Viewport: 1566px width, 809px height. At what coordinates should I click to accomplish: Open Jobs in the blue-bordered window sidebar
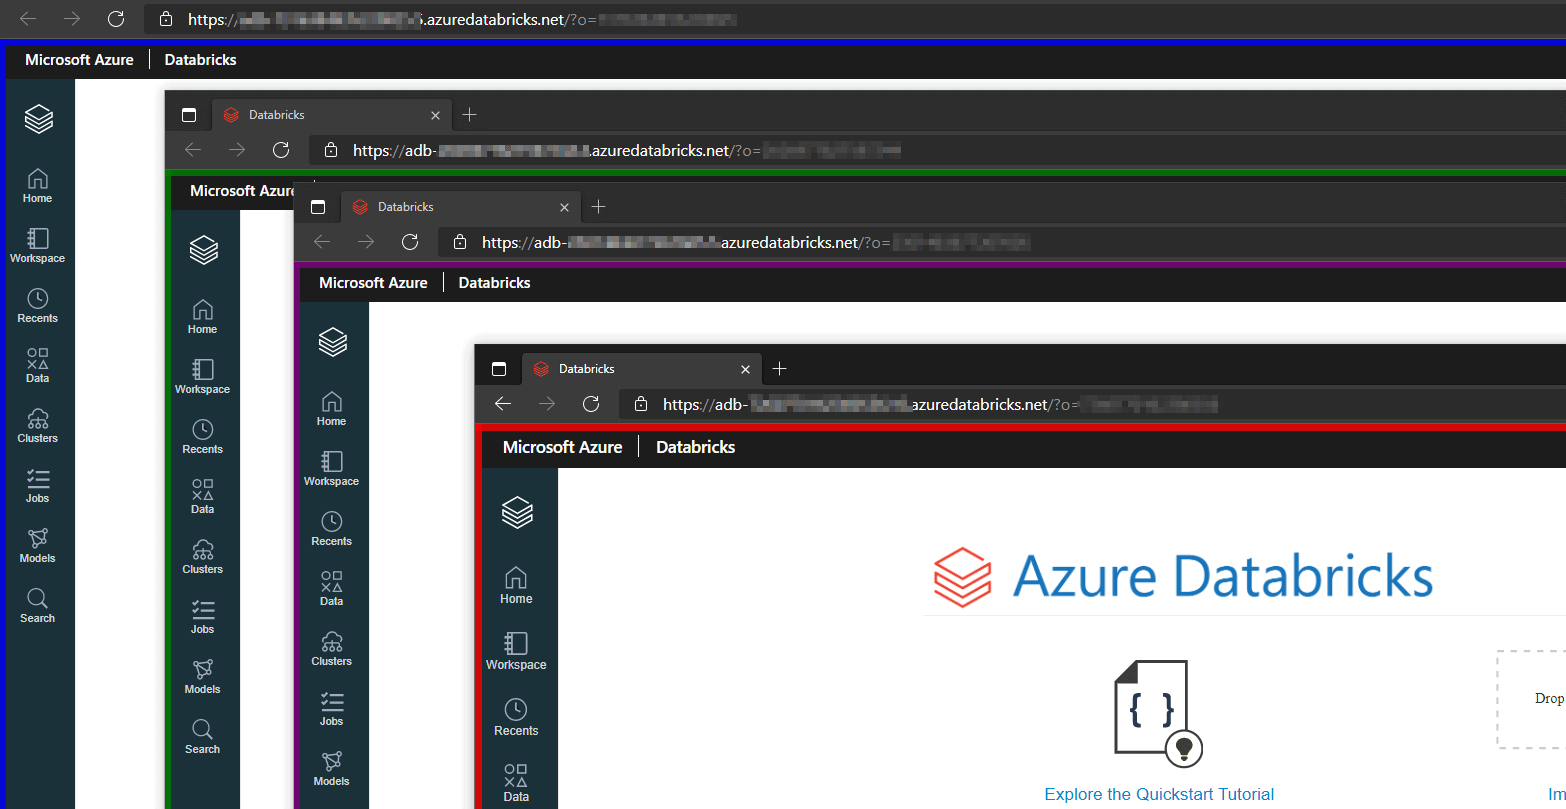tap(37, 486)
